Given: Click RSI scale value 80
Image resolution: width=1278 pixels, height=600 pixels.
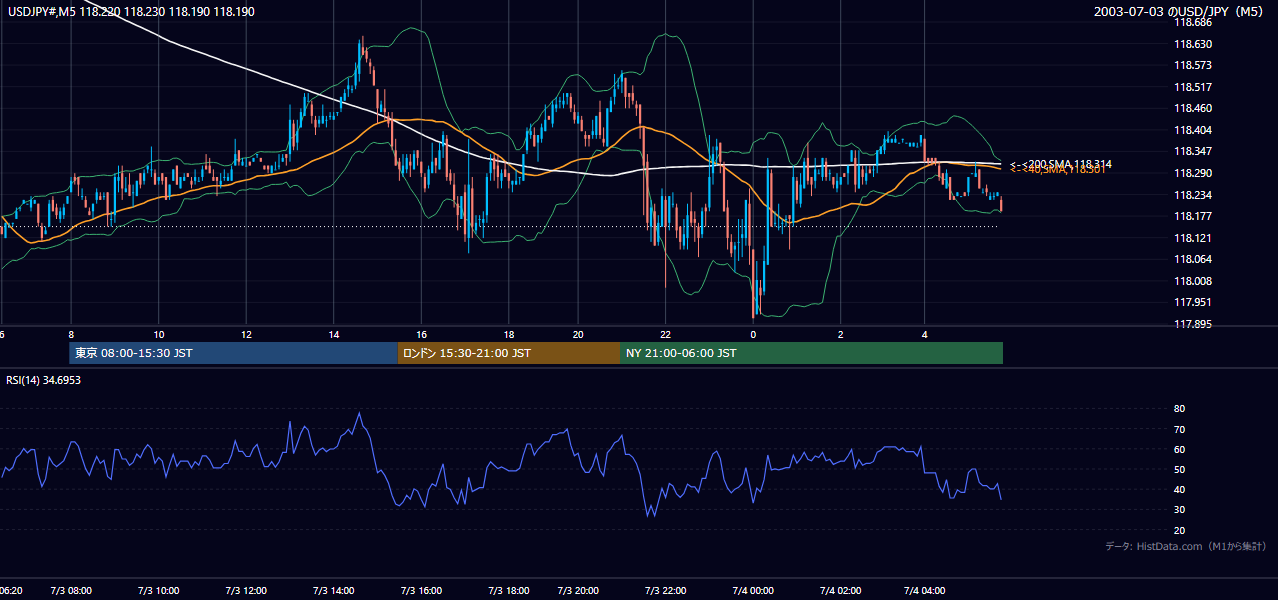Looking at the screenshot, I should (x=1179, y=409).
